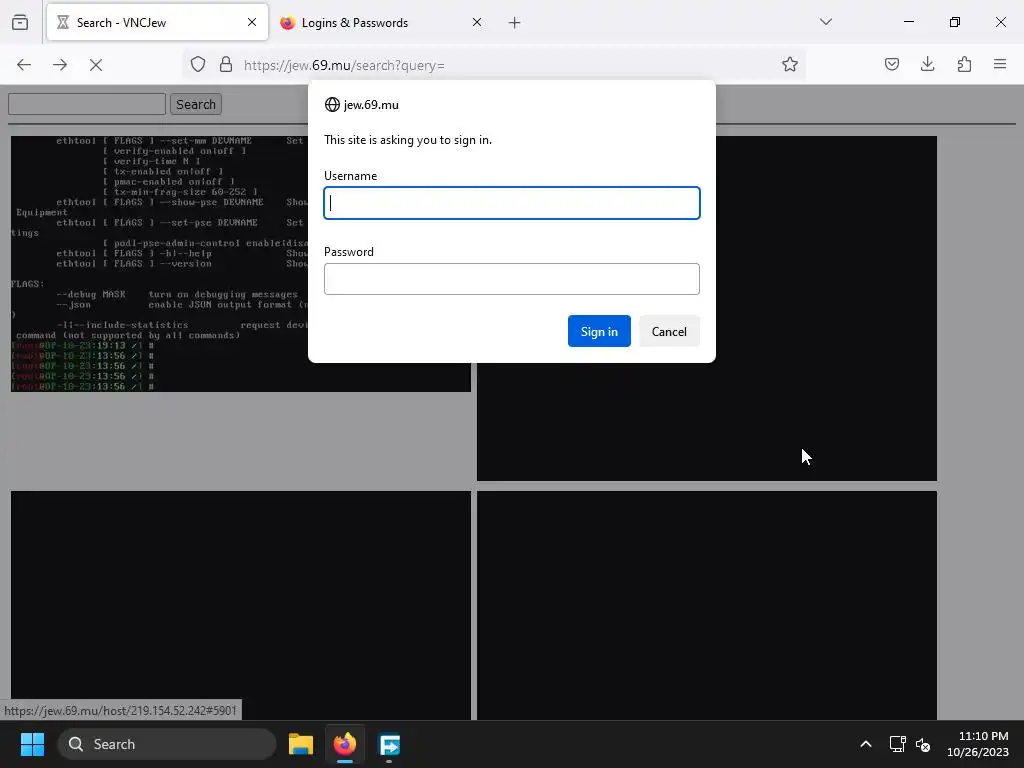Switch to the Search - VNCJew tab

coord(157,22)
